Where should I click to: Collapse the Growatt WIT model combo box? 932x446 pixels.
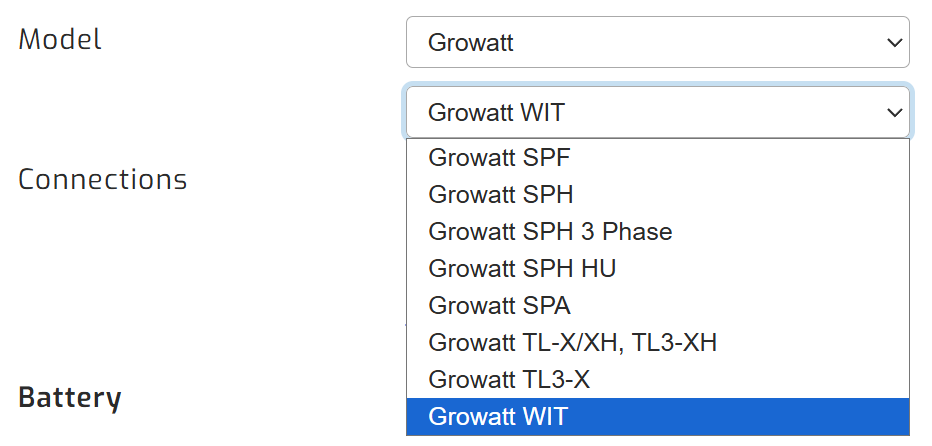click(x=656, y=112)
